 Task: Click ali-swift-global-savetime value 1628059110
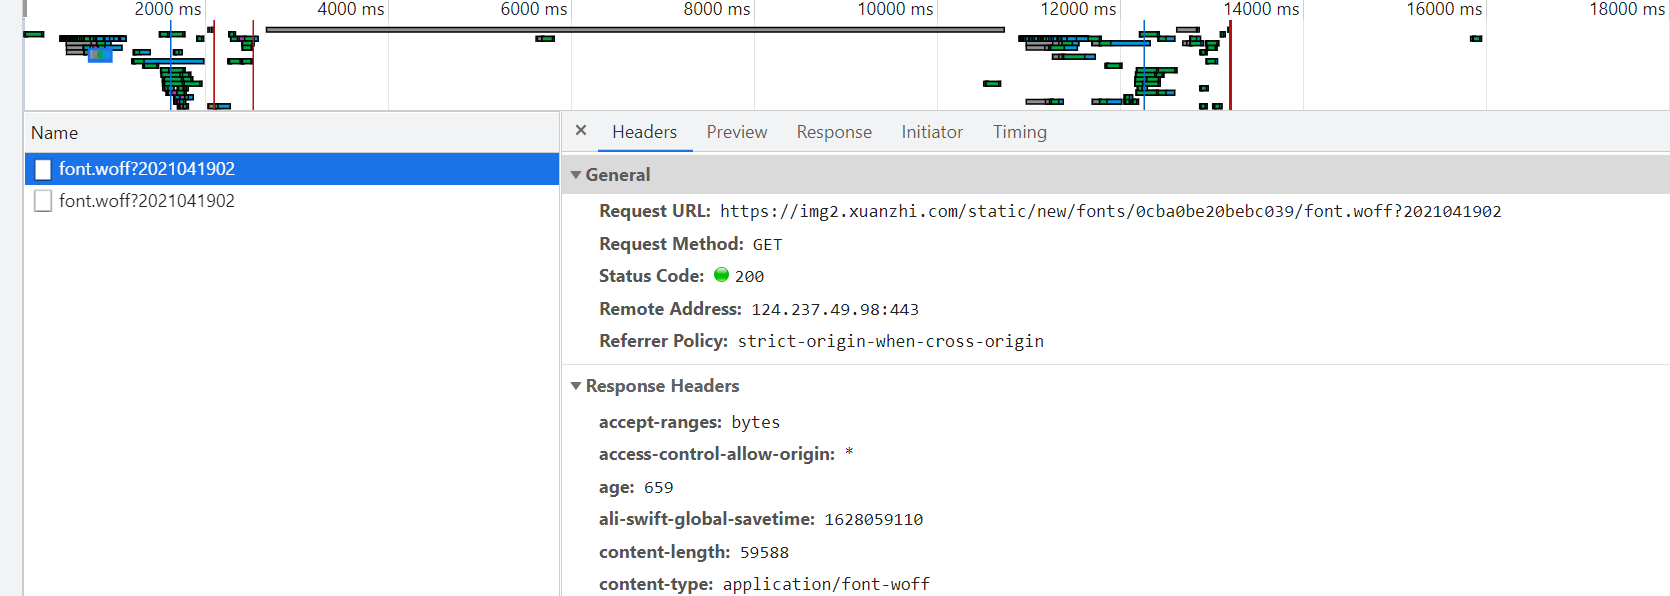pyautogui.click(x=873, y=520)
